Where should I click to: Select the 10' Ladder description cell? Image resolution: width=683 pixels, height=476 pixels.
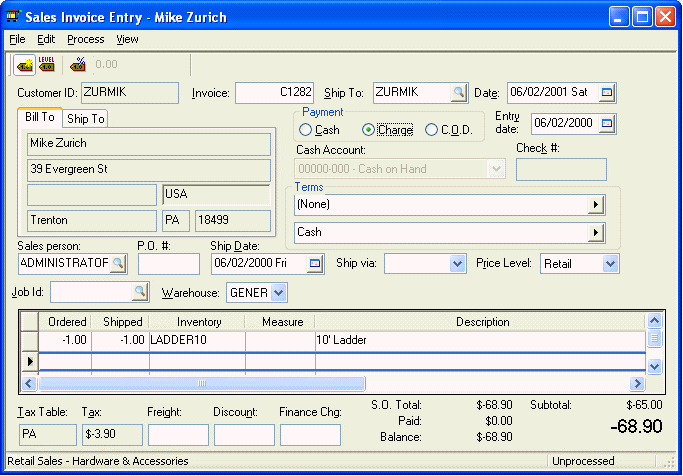480,340
